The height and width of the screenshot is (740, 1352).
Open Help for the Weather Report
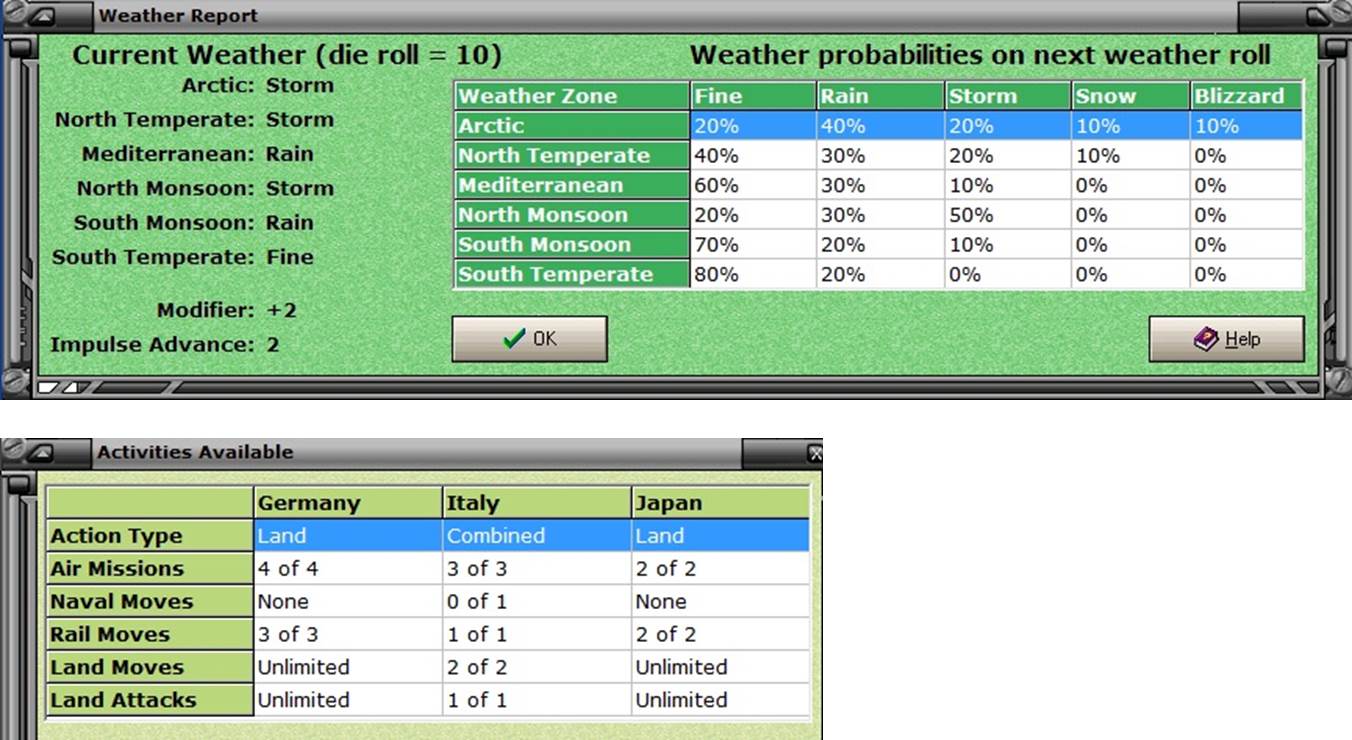point(1226,339)
